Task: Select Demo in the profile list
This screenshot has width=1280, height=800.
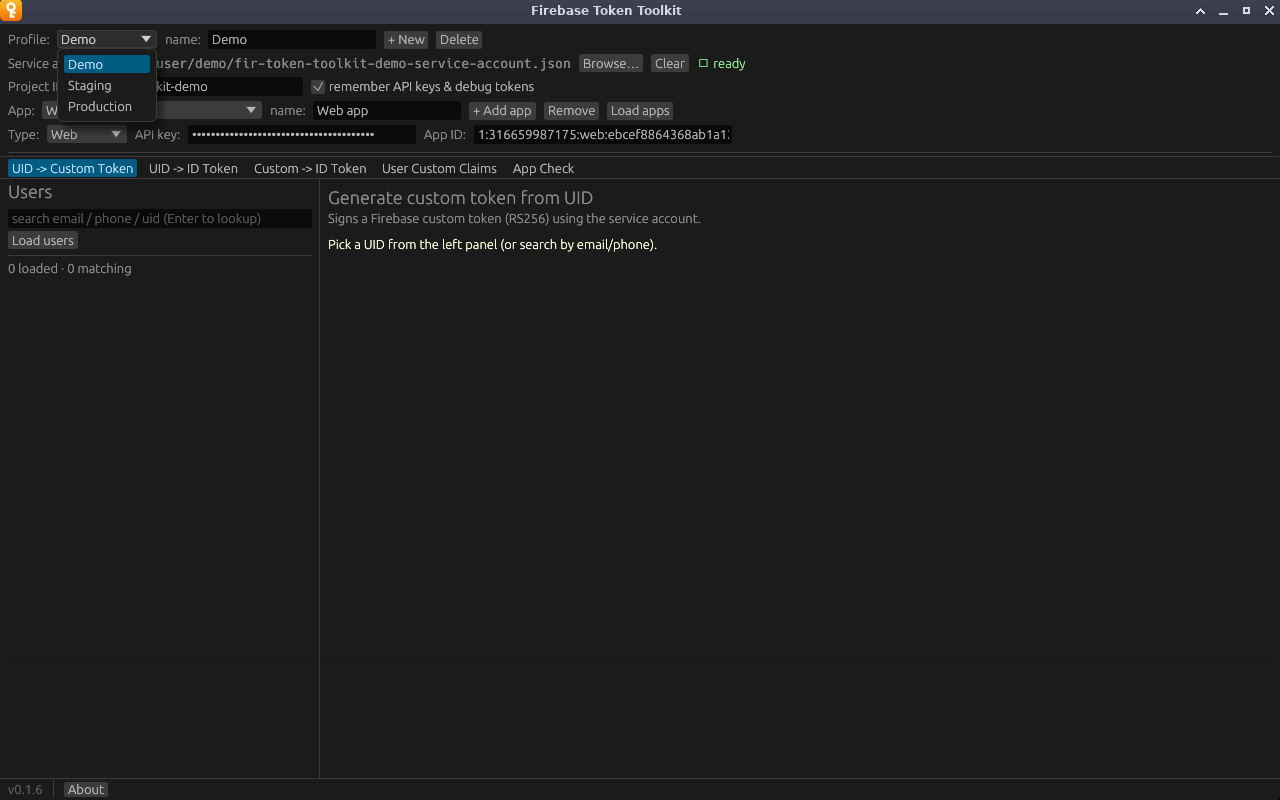Action: click(107, 65)
